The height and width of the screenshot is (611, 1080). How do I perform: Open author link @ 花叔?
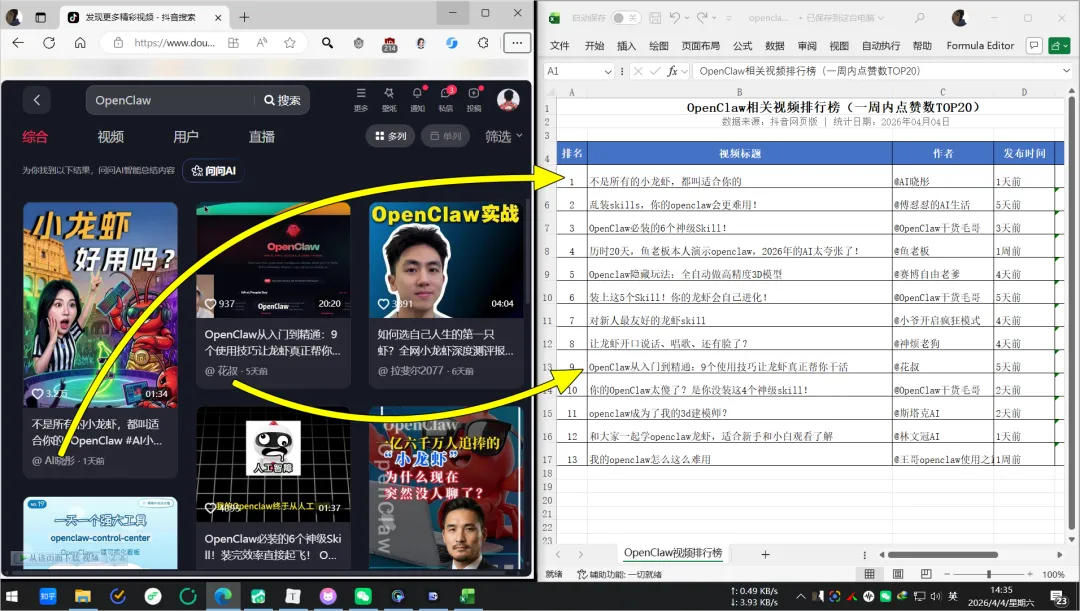click(221, 371)
